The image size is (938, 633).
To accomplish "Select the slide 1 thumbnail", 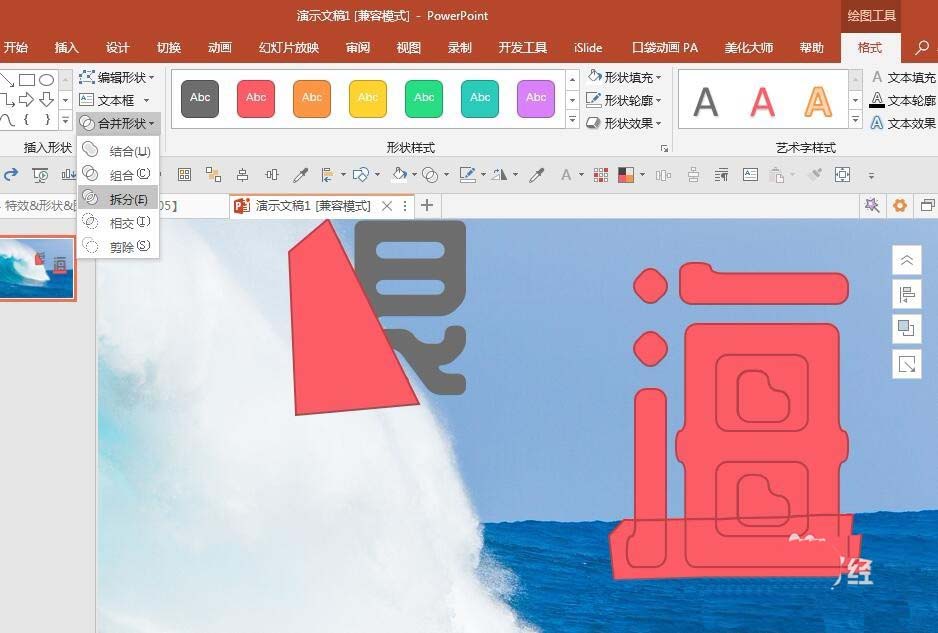I will [x=37, y=267].
